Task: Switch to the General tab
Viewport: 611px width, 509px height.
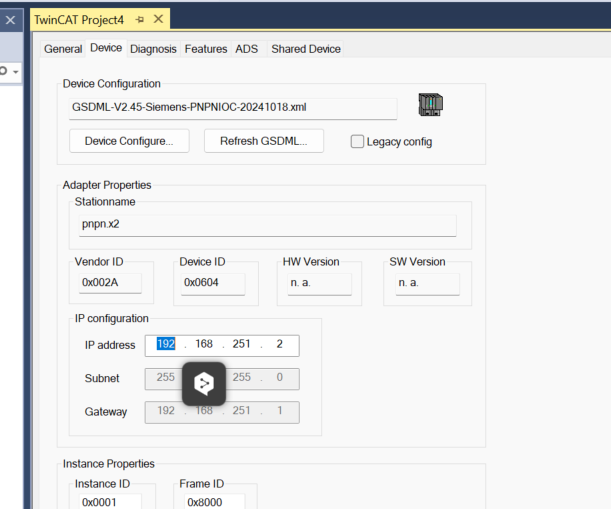Action: pyautogui.click(x=63, y=49)
